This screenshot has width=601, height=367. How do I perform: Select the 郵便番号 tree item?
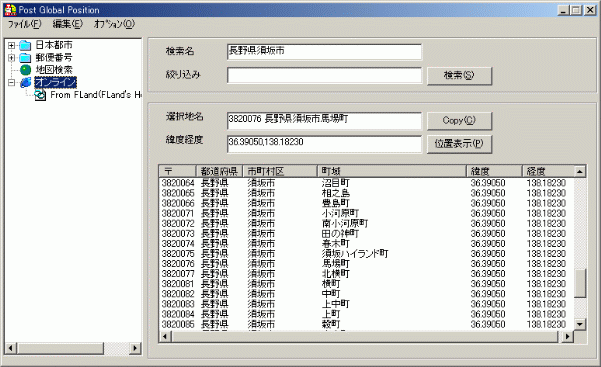54,58
